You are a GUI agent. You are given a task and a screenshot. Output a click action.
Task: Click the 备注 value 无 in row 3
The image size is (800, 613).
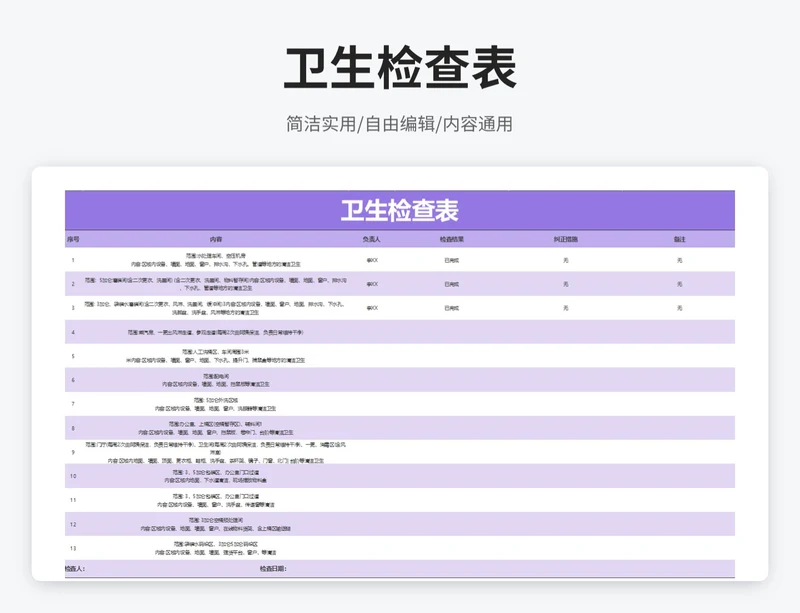pyautogui.click(x=680, y=308)
